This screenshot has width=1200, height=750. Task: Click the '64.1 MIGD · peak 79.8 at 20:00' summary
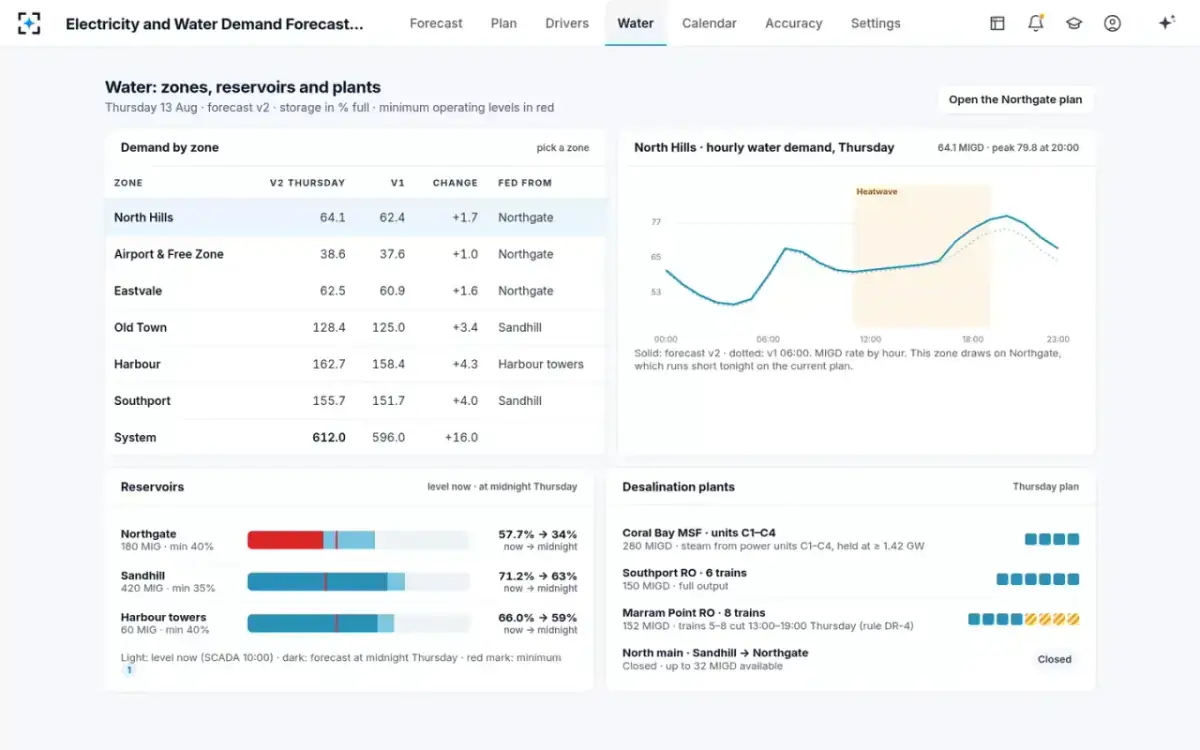tap(1008, 148)
